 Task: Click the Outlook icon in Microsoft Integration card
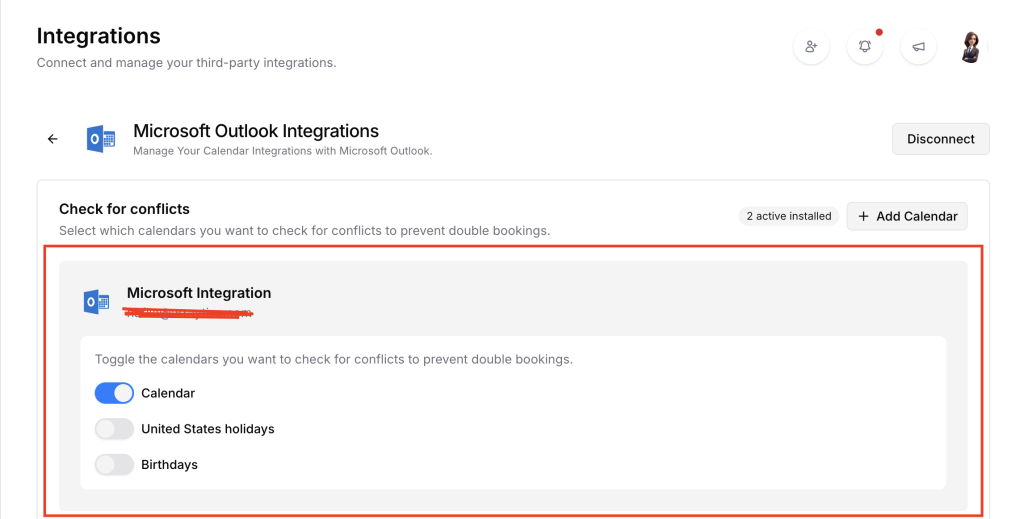click(97, 301)
